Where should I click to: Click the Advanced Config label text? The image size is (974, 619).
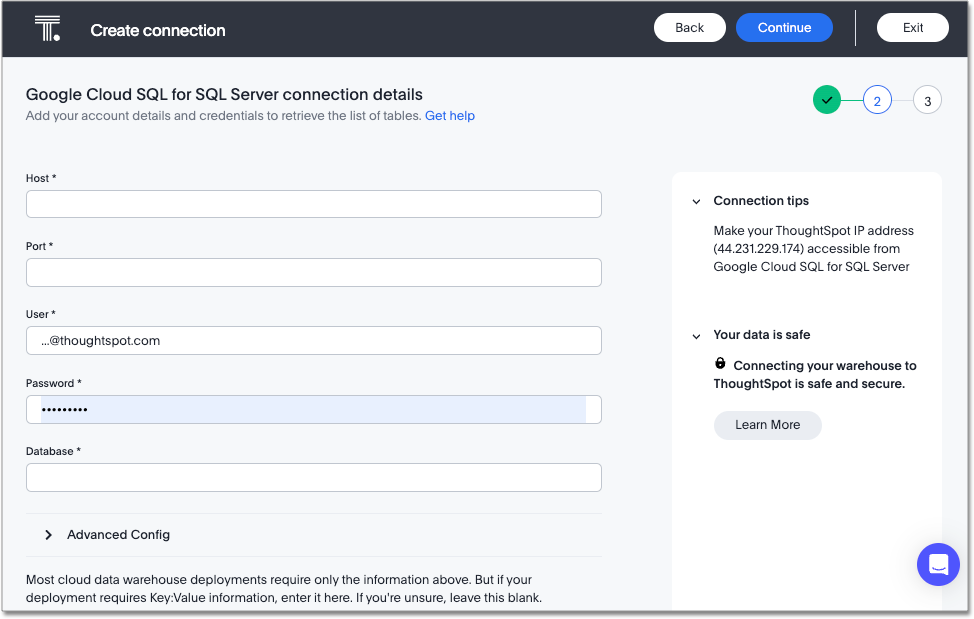tap(118, 535)
